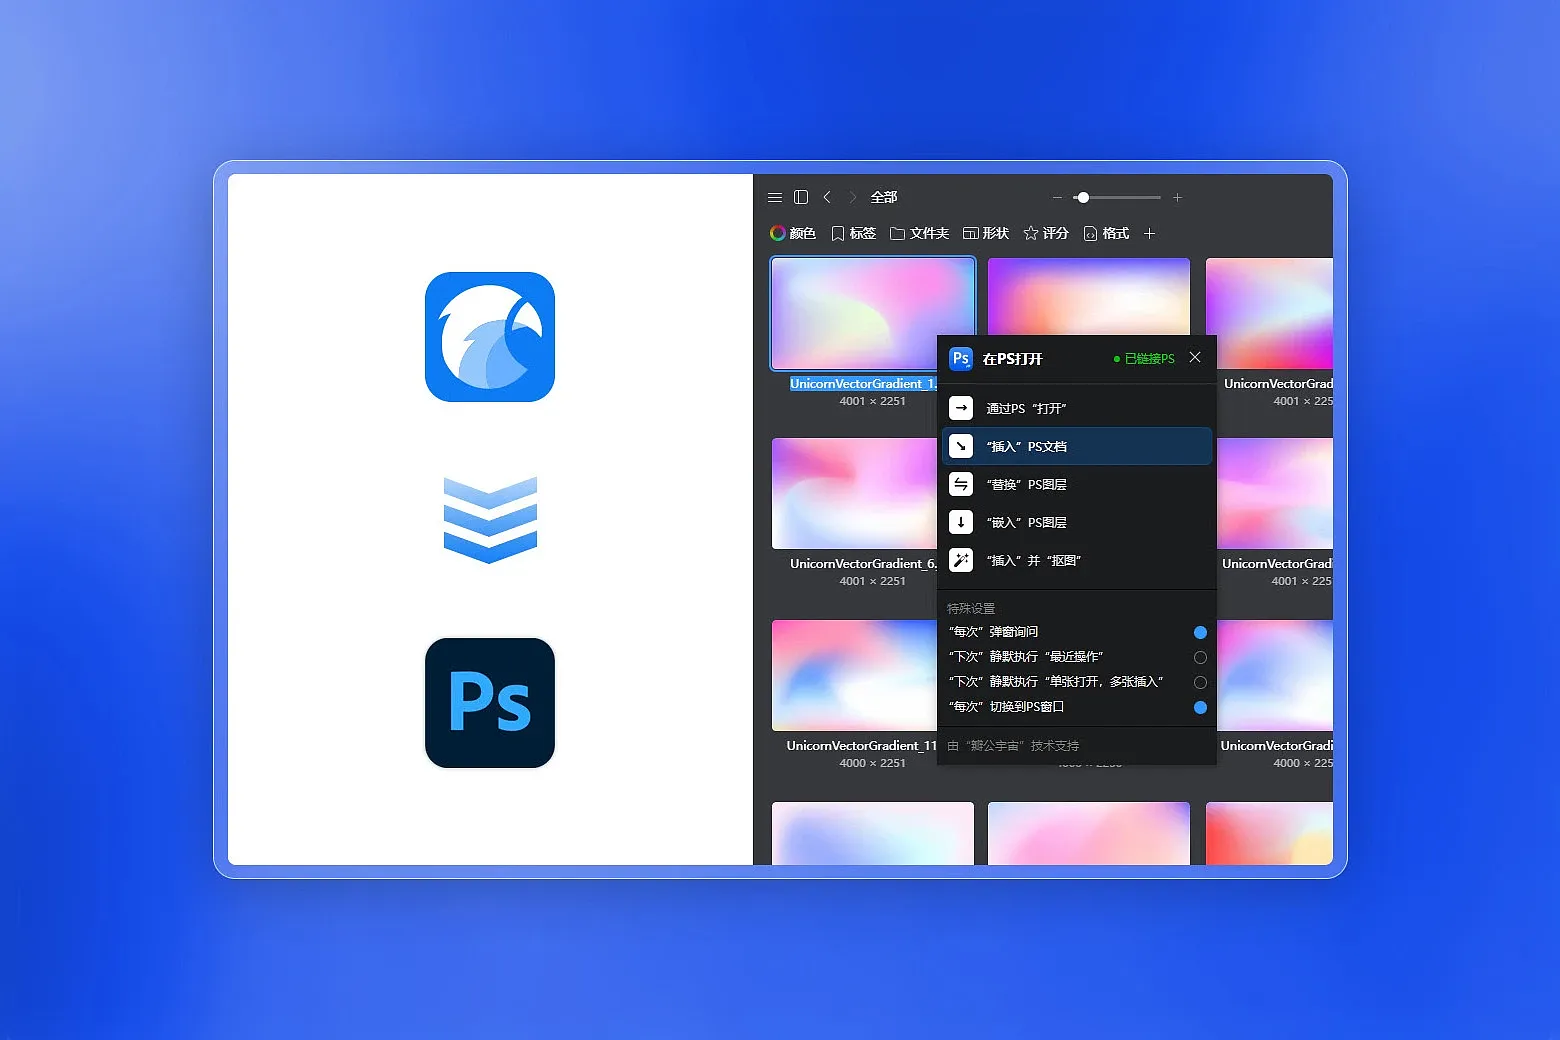This screenshot has height=1040, width=1560.
Task: Click the 辦公宇宙 技术支持 credit link
Action: pos(1013,745)
